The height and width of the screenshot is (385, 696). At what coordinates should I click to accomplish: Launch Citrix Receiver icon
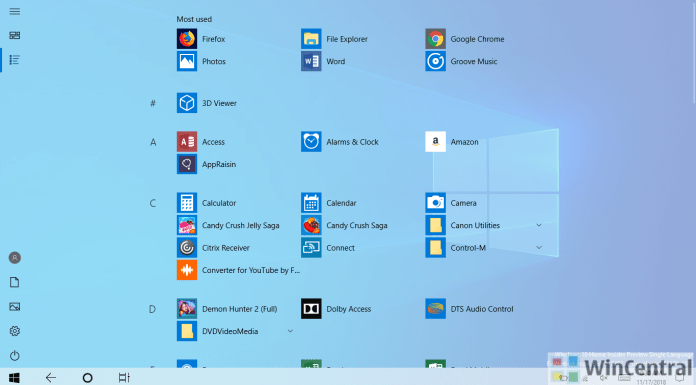click(187, 247)
